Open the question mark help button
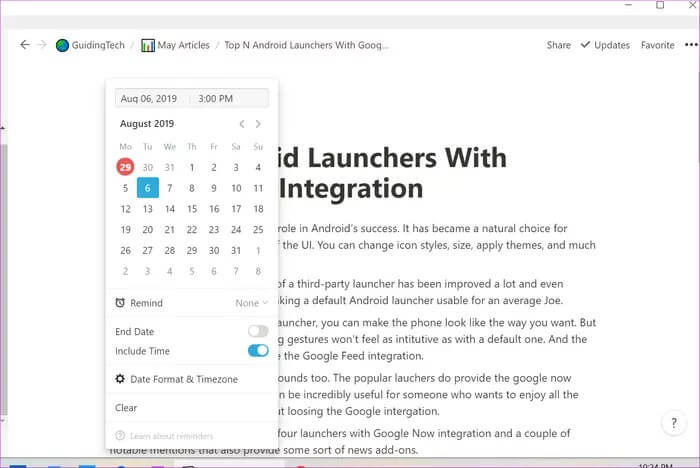This screenshot has height=468, width=700. [674, 422]
